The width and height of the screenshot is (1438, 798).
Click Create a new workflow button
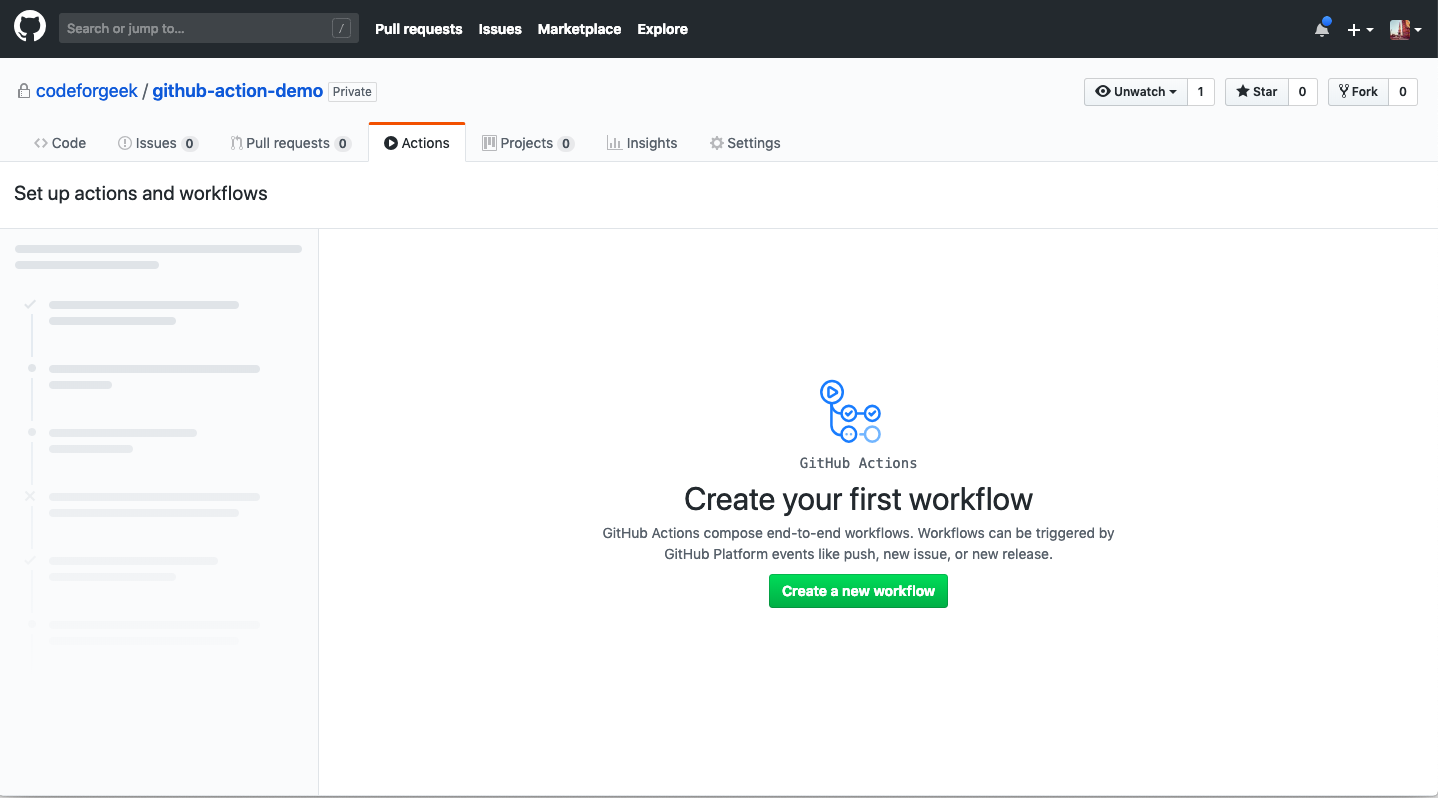coord(858,591)
